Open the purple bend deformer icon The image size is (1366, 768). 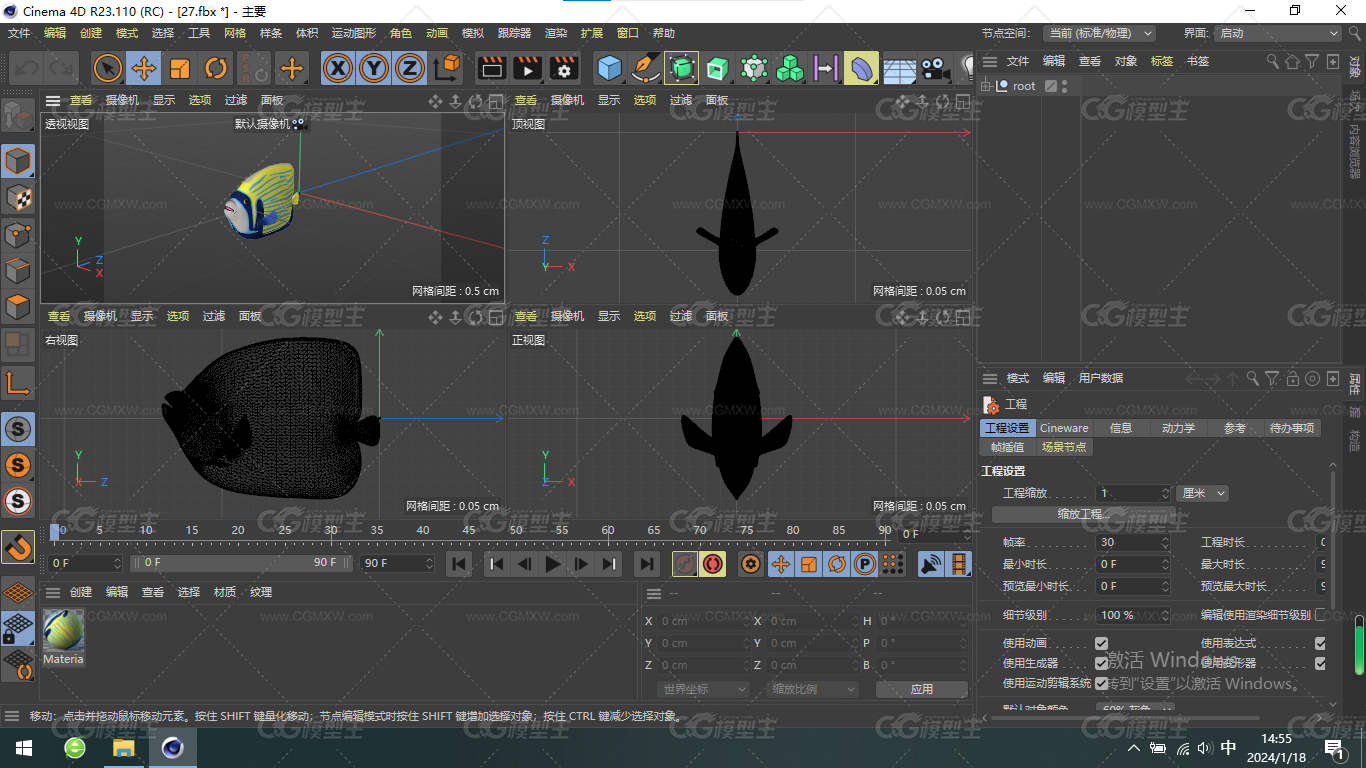tap(861, 68)
